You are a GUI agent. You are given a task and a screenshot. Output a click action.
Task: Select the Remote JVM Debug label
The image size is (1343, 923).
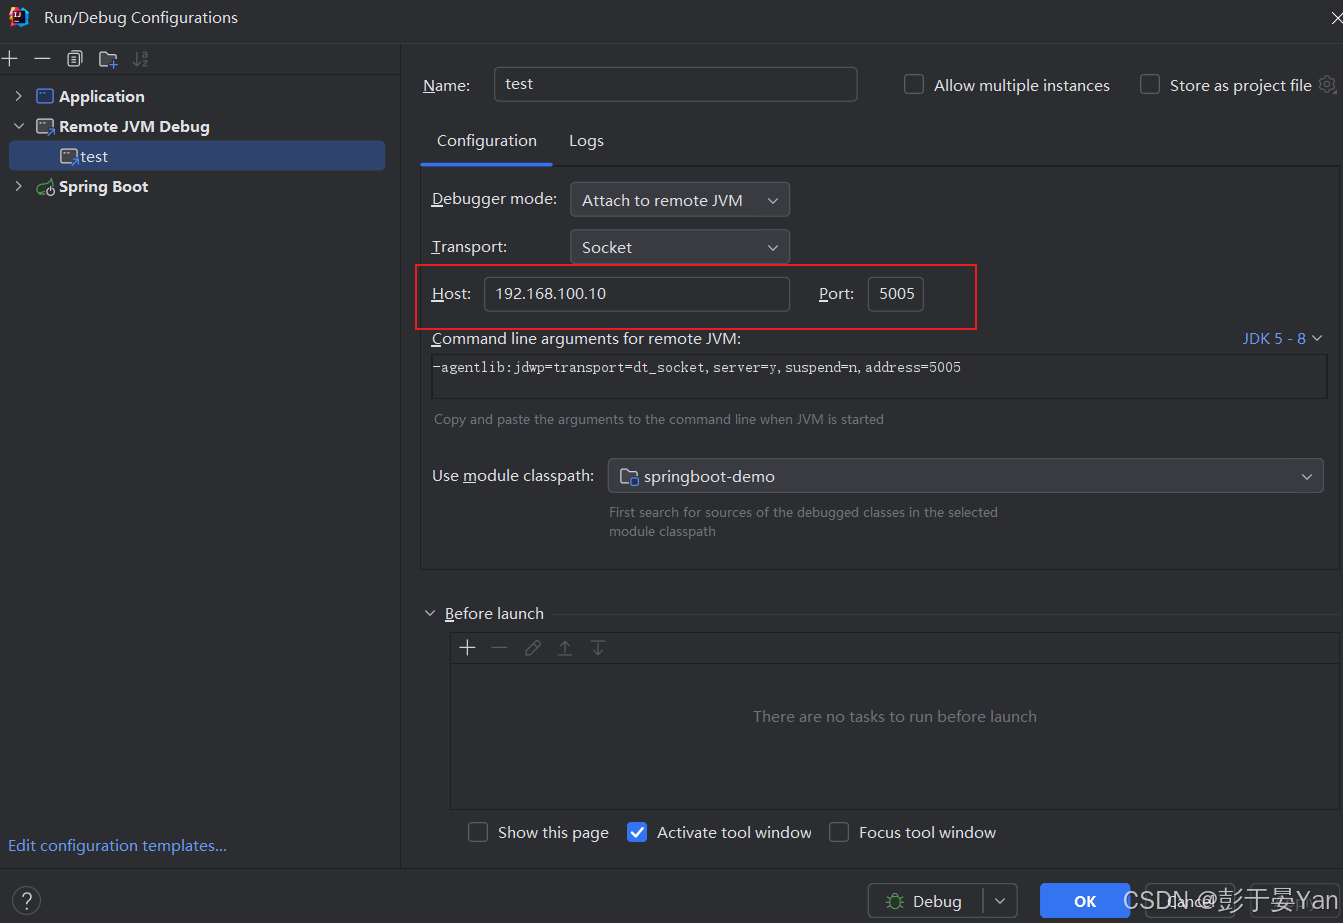click(134, 127)
